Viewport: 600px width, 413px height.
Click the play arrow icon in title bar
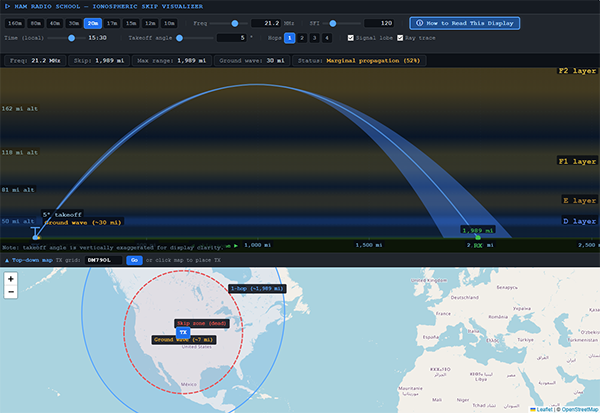pos(7,7)
